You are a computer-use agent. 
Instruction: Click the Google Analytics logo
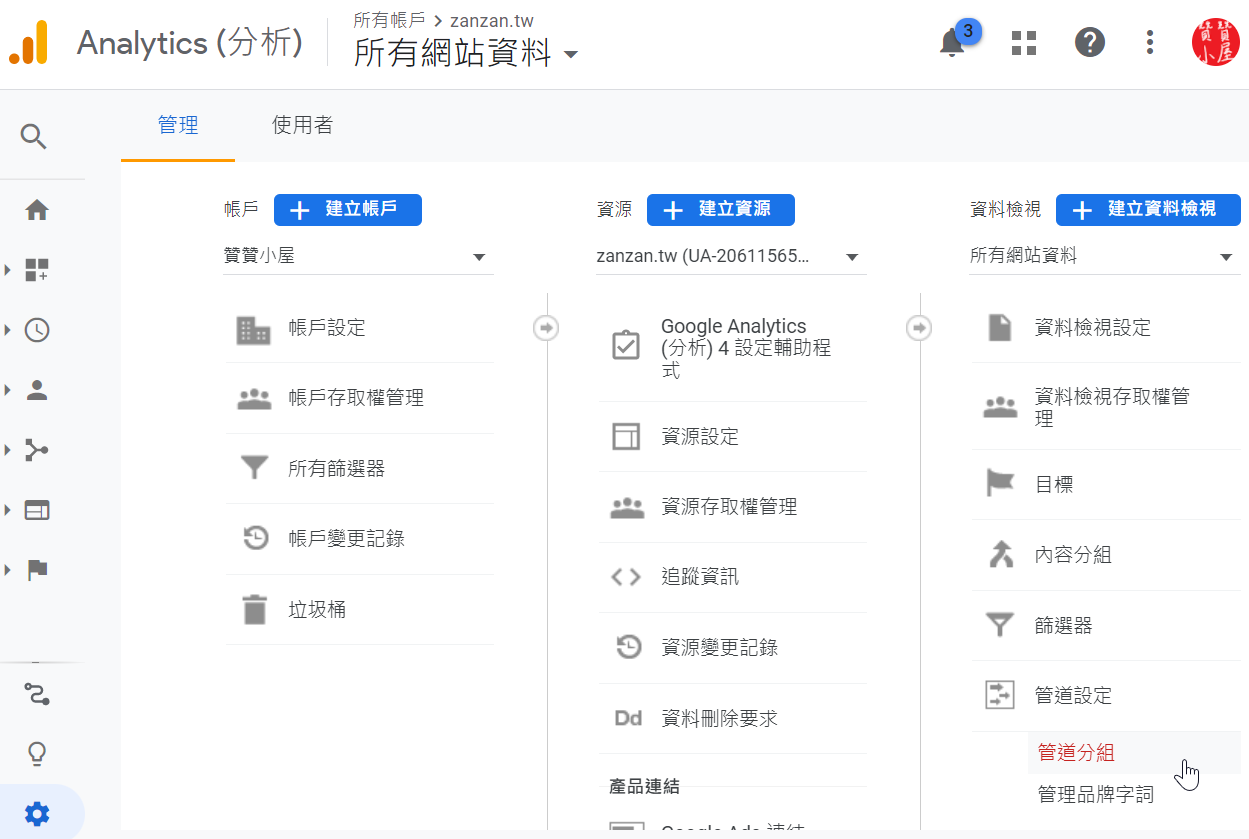pyautogui.click(x=29, y=44)
